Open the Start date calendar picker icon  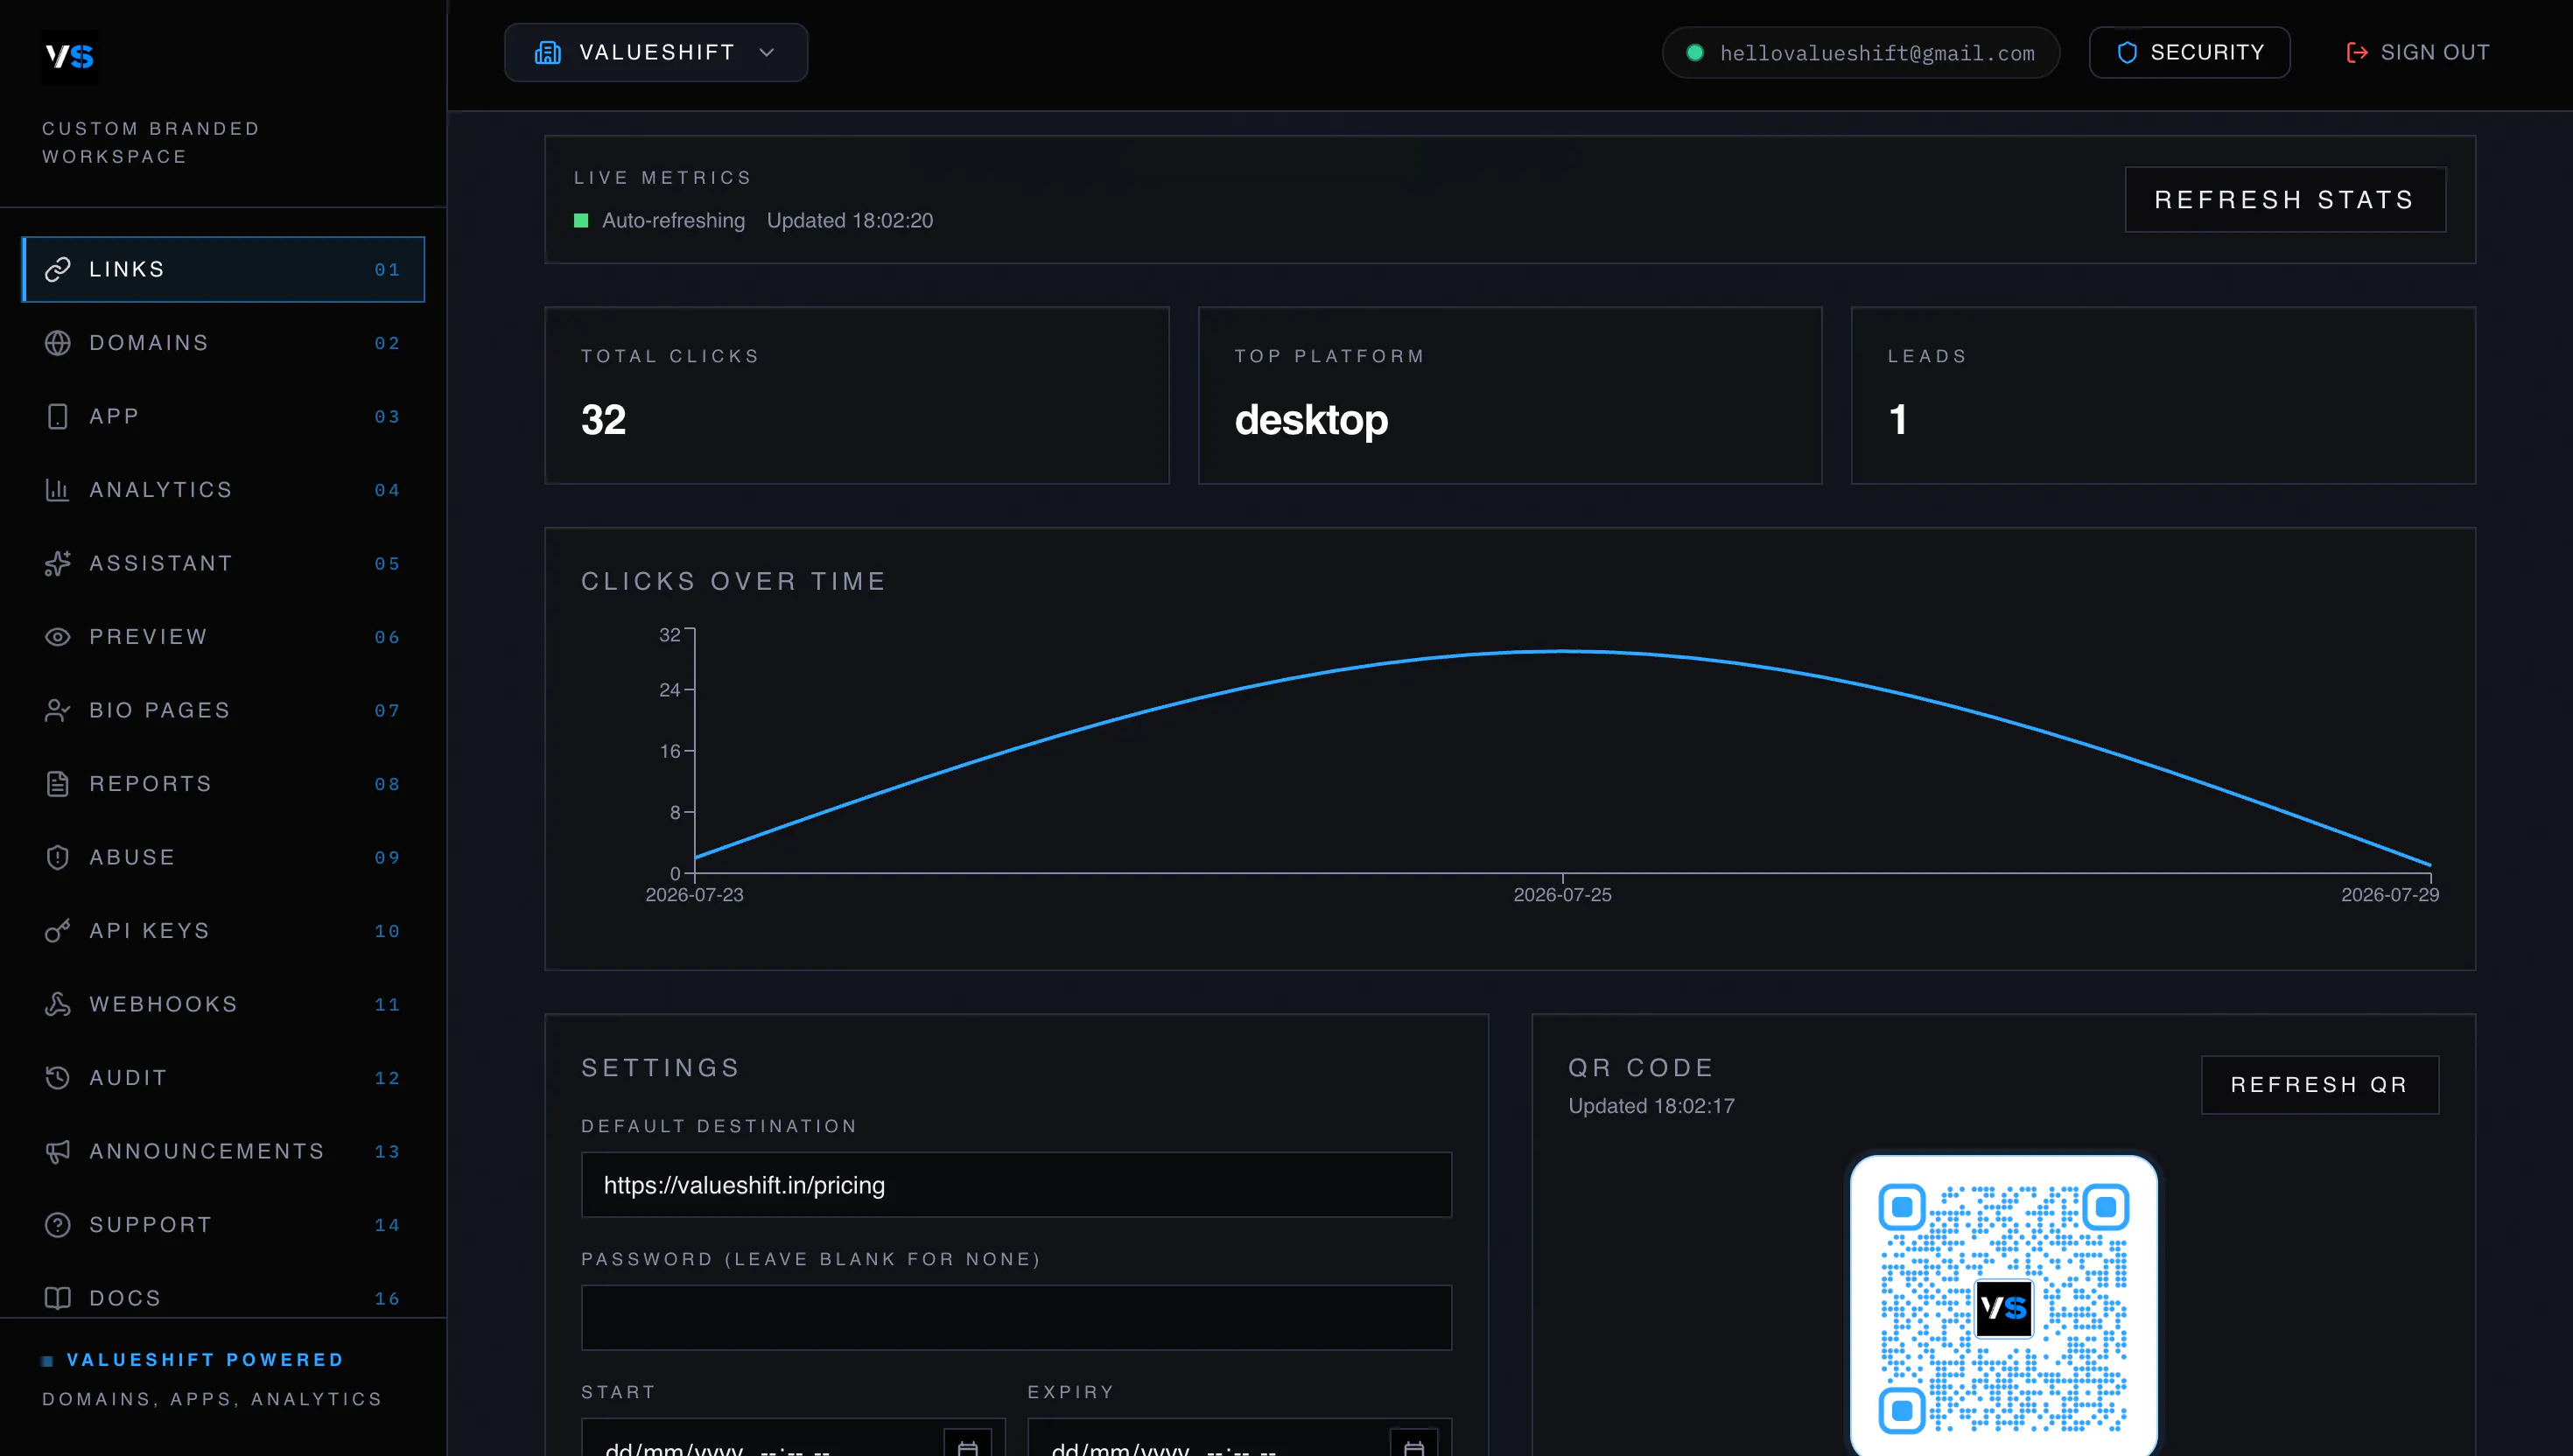967,1447
